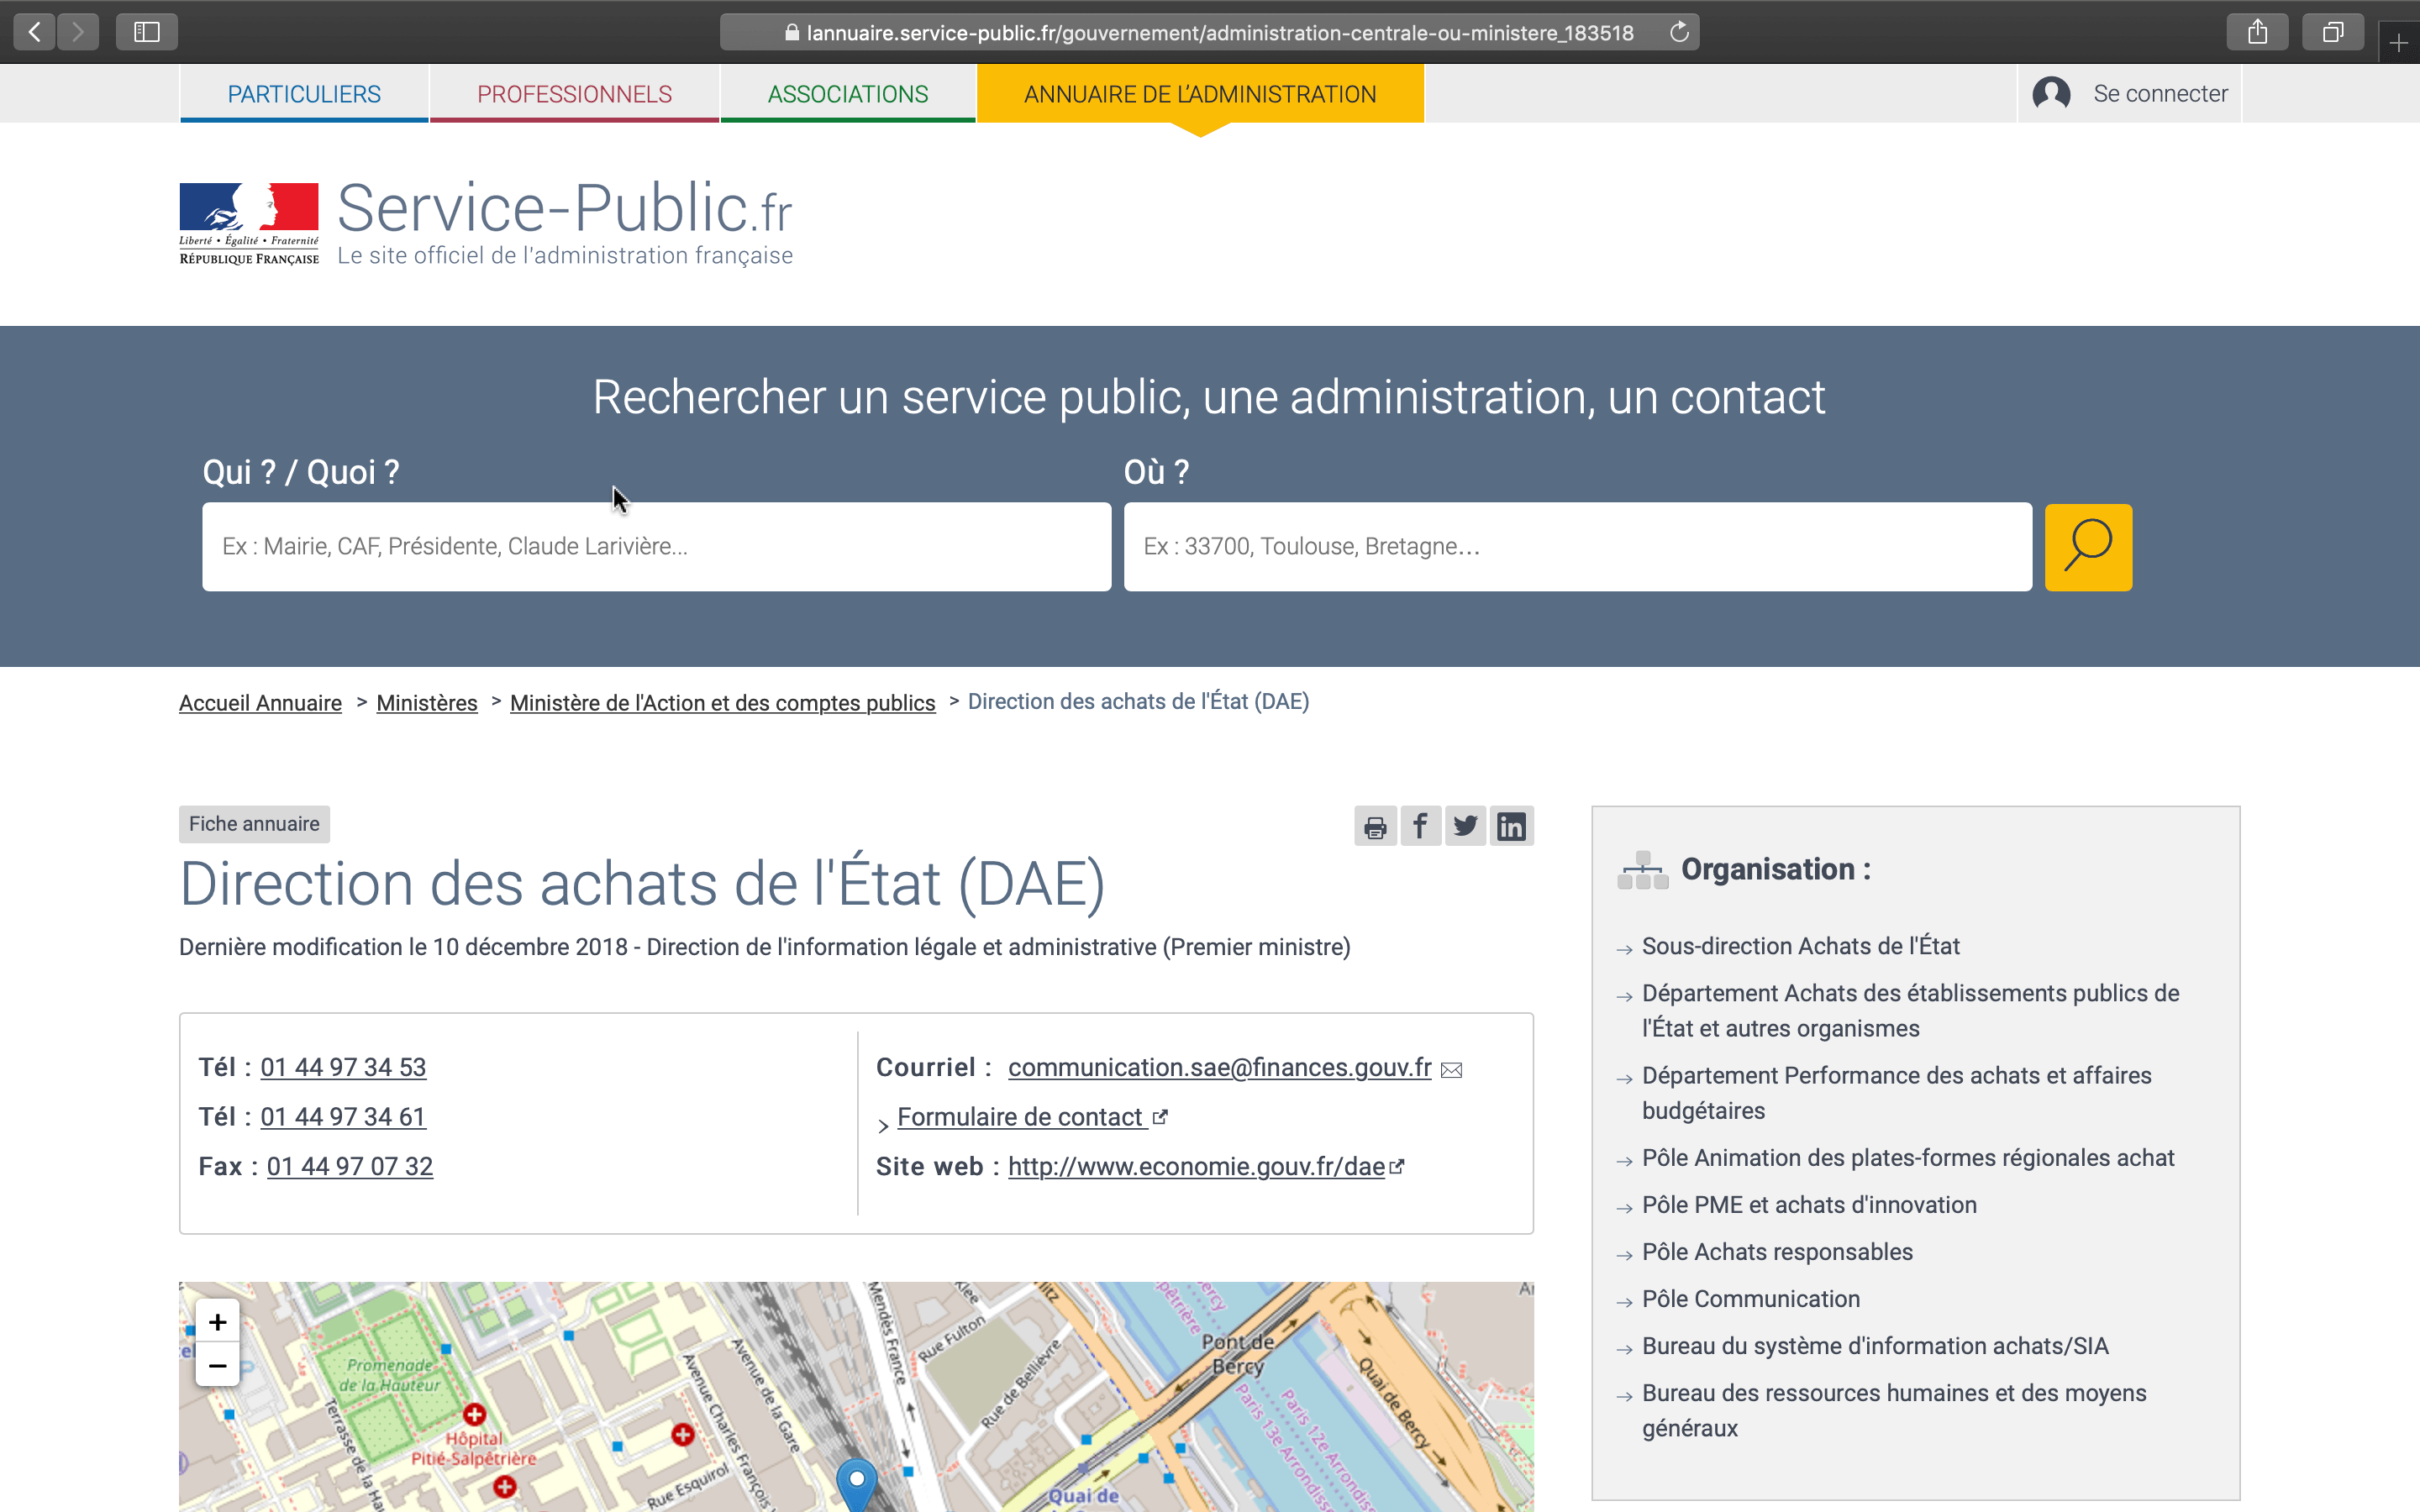Screen dimensions: 2420x1512
Task: Open the Formulaire de contact link
Action: [x=1020, y=1117]
